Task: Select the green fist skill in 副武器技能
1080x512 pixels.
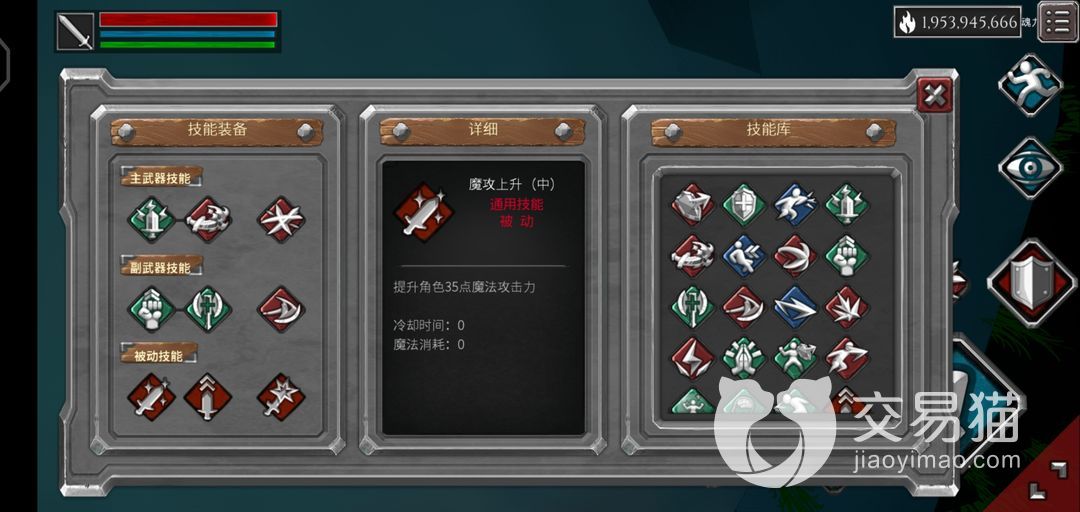Action: [152, 309]
